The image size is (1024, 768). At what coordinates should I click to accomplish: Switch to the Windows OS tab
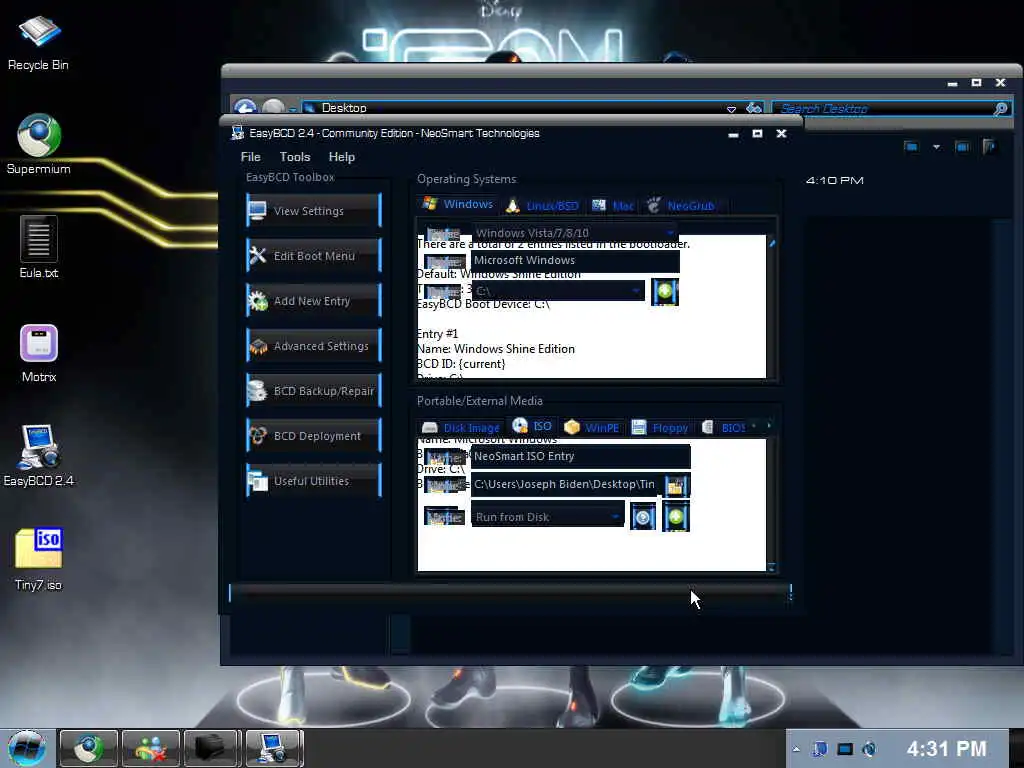[458, 204]
